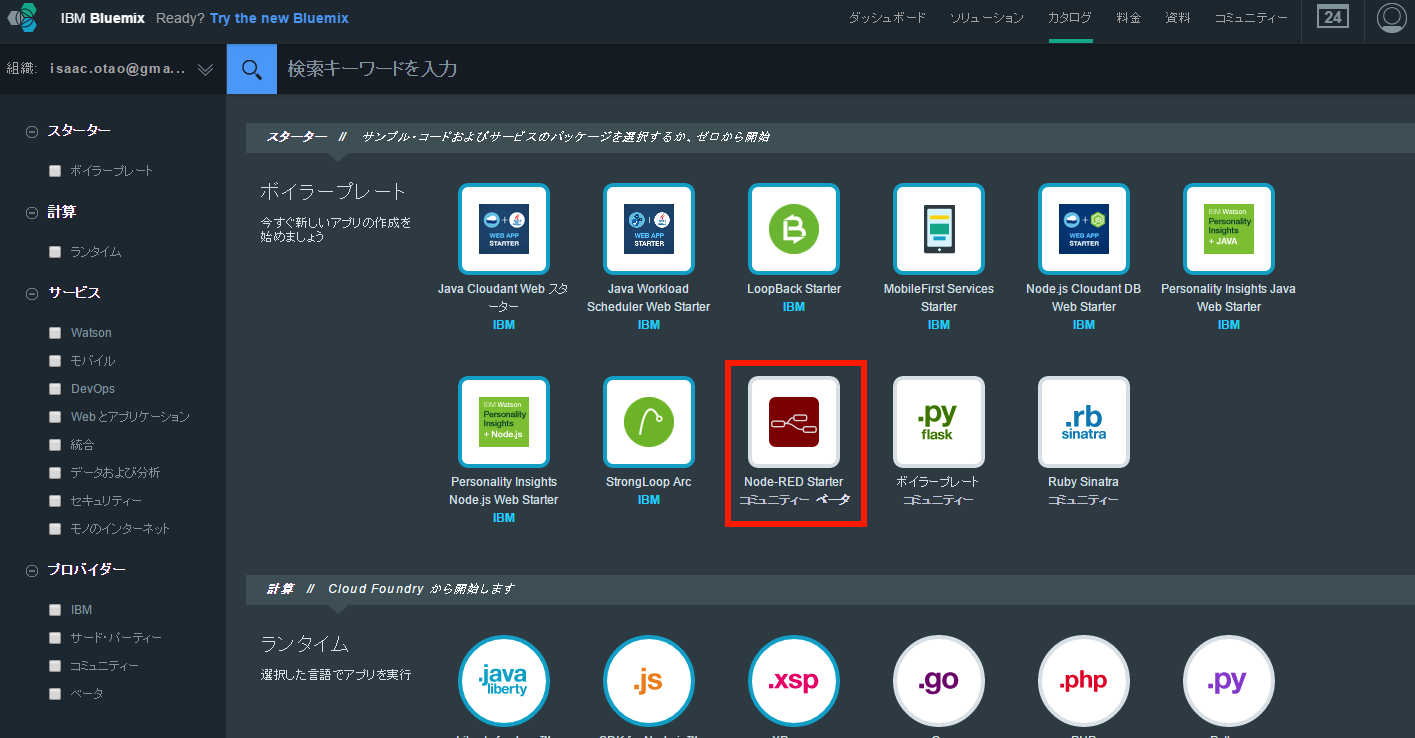Click the .go runtime icon

pos(938,681)
